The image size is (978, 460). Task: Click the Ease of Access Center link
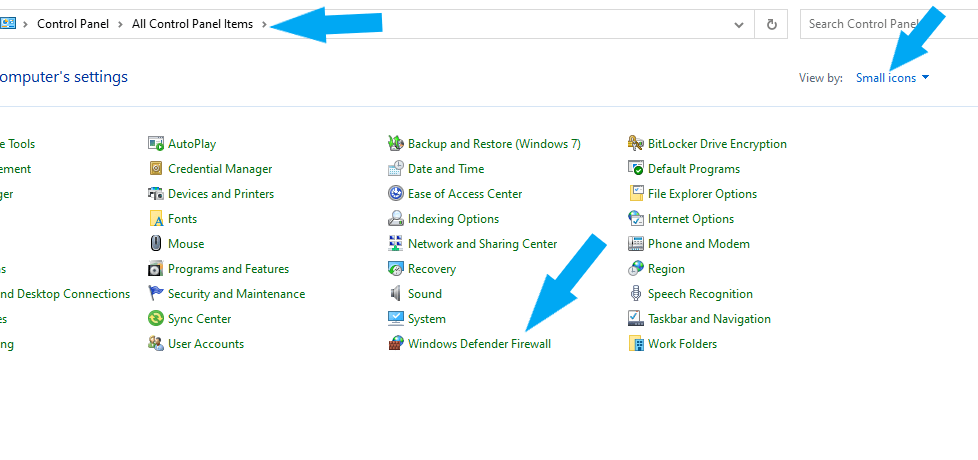pos(465,194)
